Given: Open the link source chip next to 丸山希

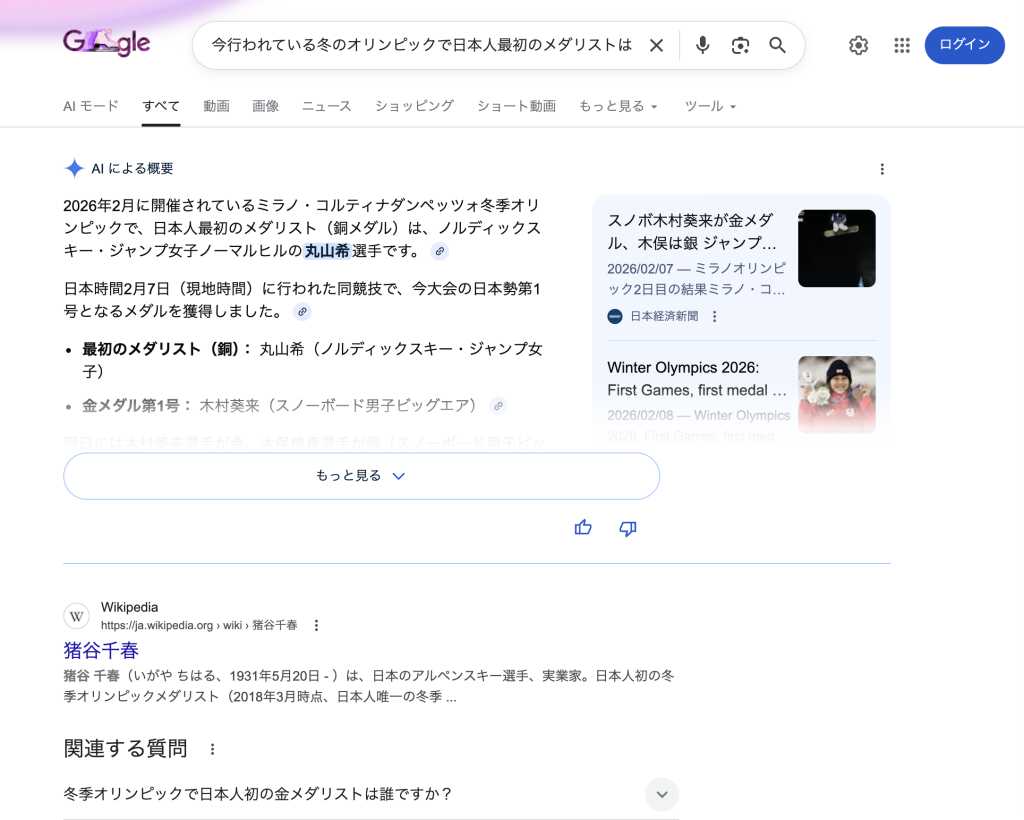Looking at the screenshot, I should click(x=439, y=252).
